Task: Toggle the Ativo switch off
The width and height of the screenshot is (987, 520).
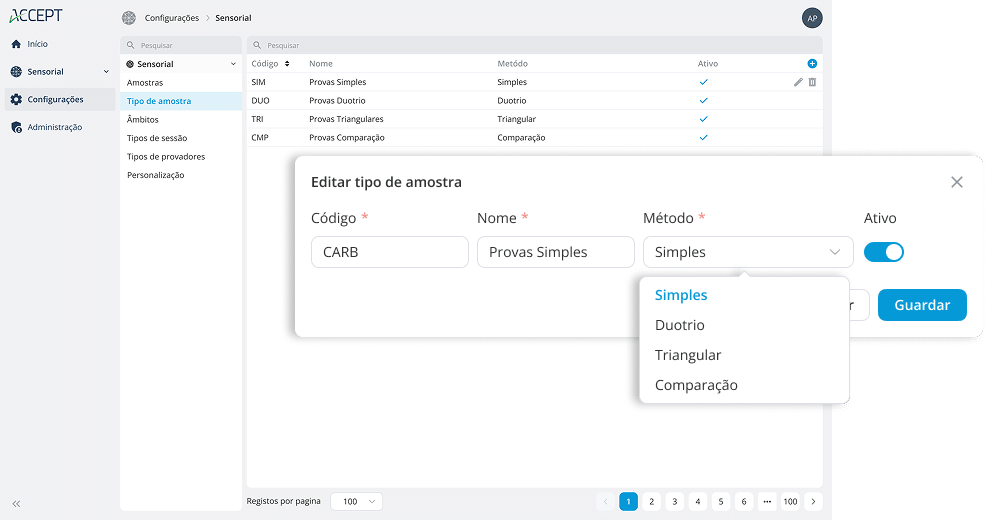Action: coord(883,252)
